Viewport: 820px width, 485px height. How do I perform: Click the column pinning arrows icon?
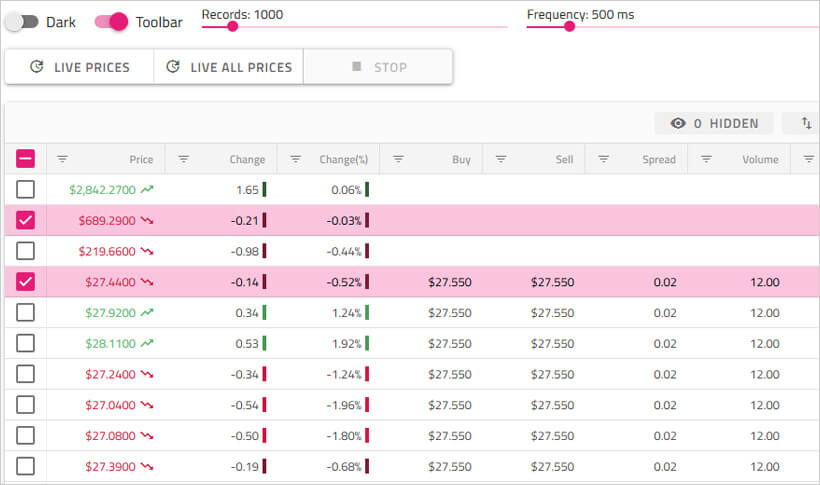pos(806,123)
